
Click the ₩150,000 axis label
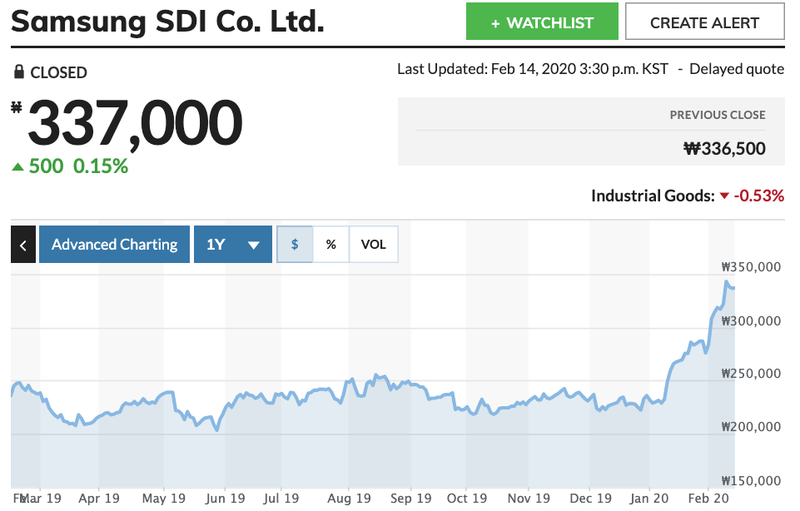(x=751, y=480)
